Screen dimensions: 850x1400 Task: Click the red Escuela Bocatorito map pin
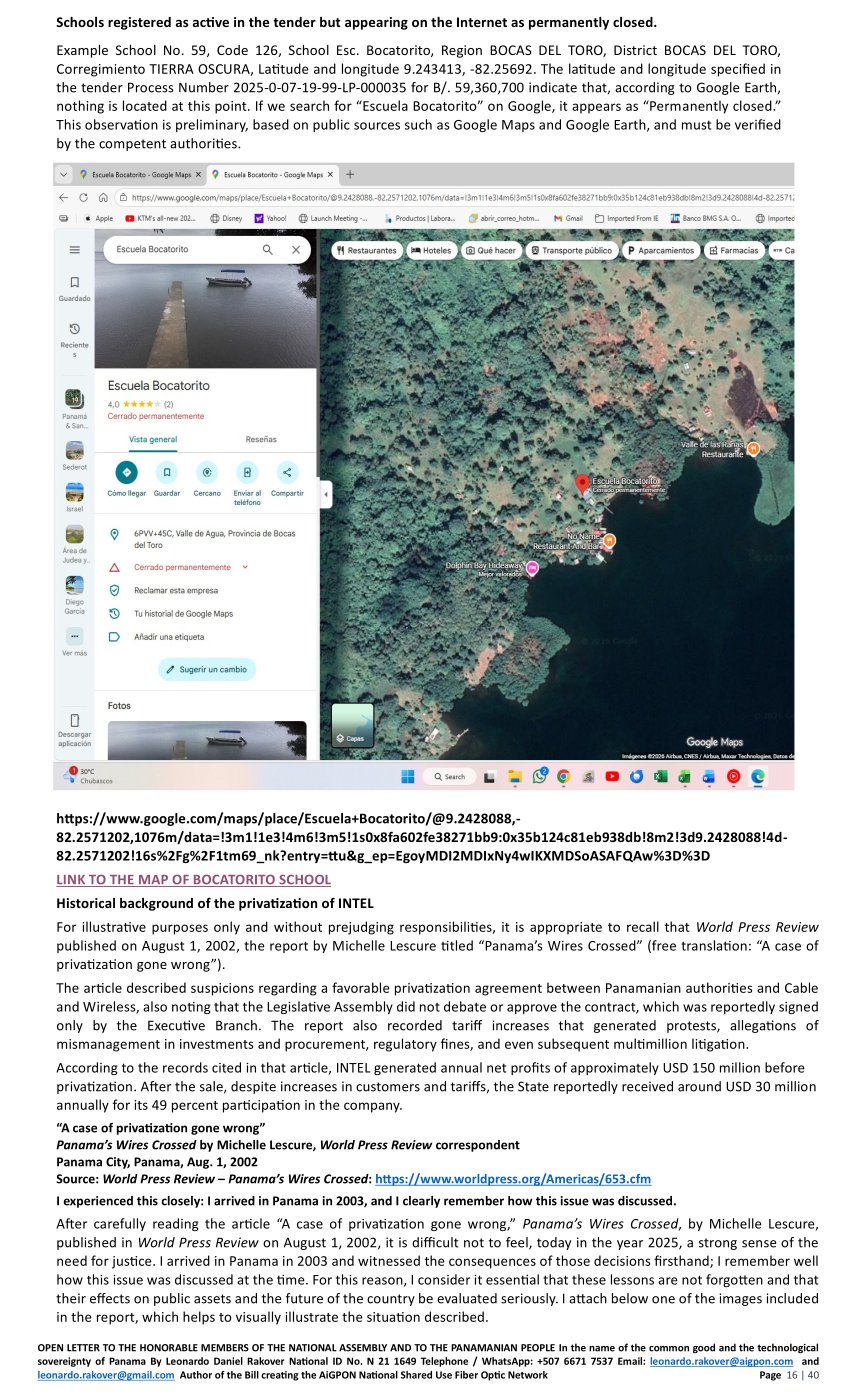[583, 483]
